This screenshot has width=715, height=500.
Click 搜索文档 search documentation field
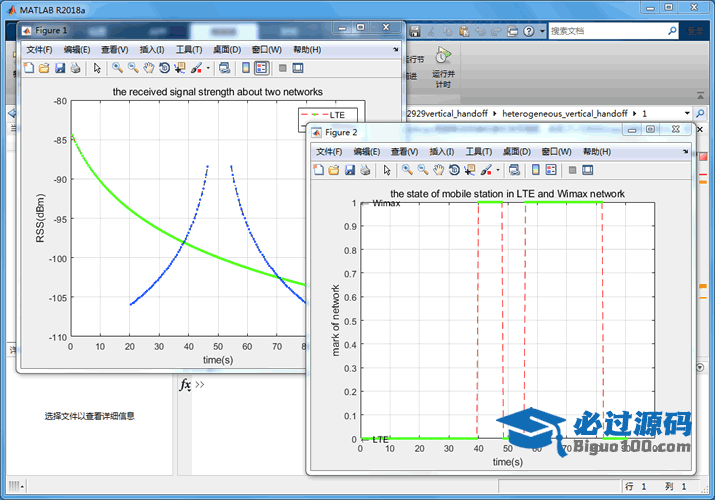(x=613, y=31)
